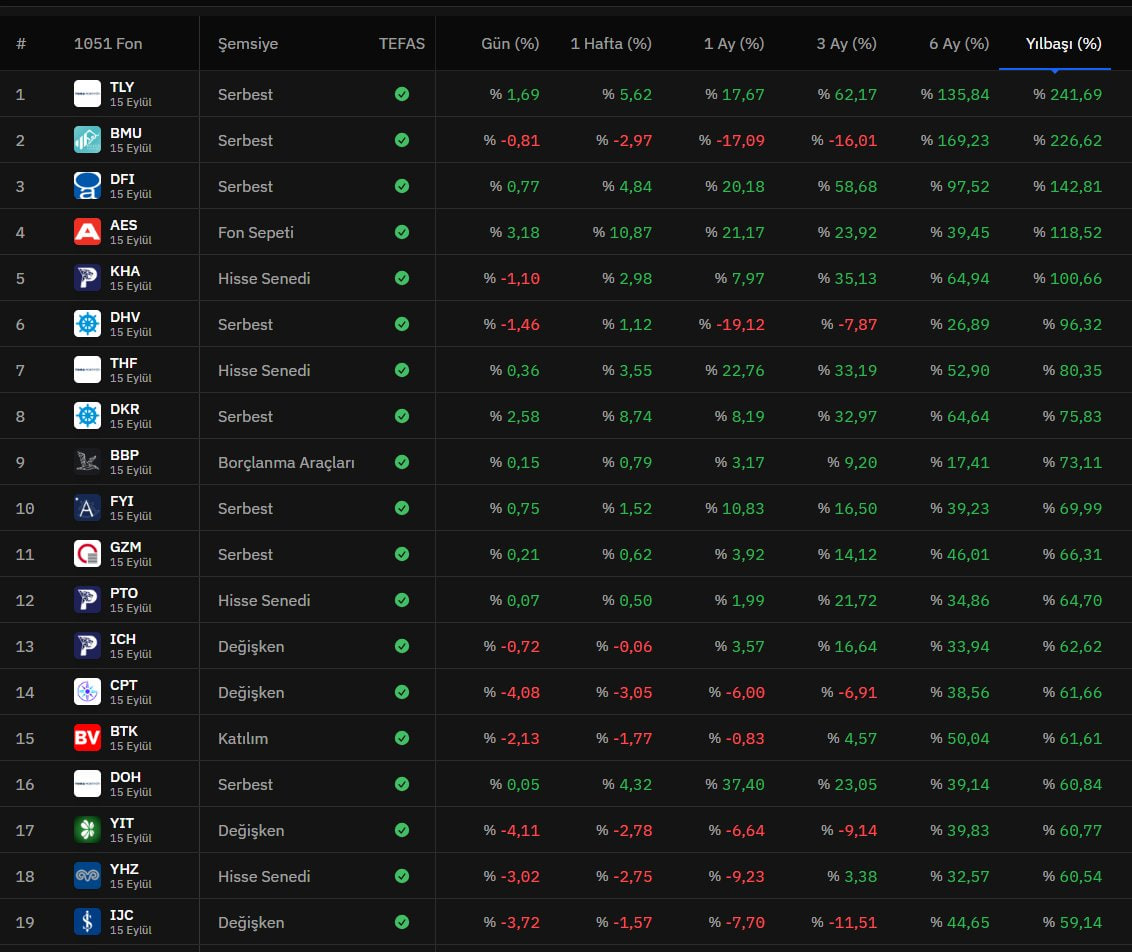This screenshot has width=1132, height=952.
Task: Click the TEFAS checkmark for AES
Action: click(x=402, y=232)
